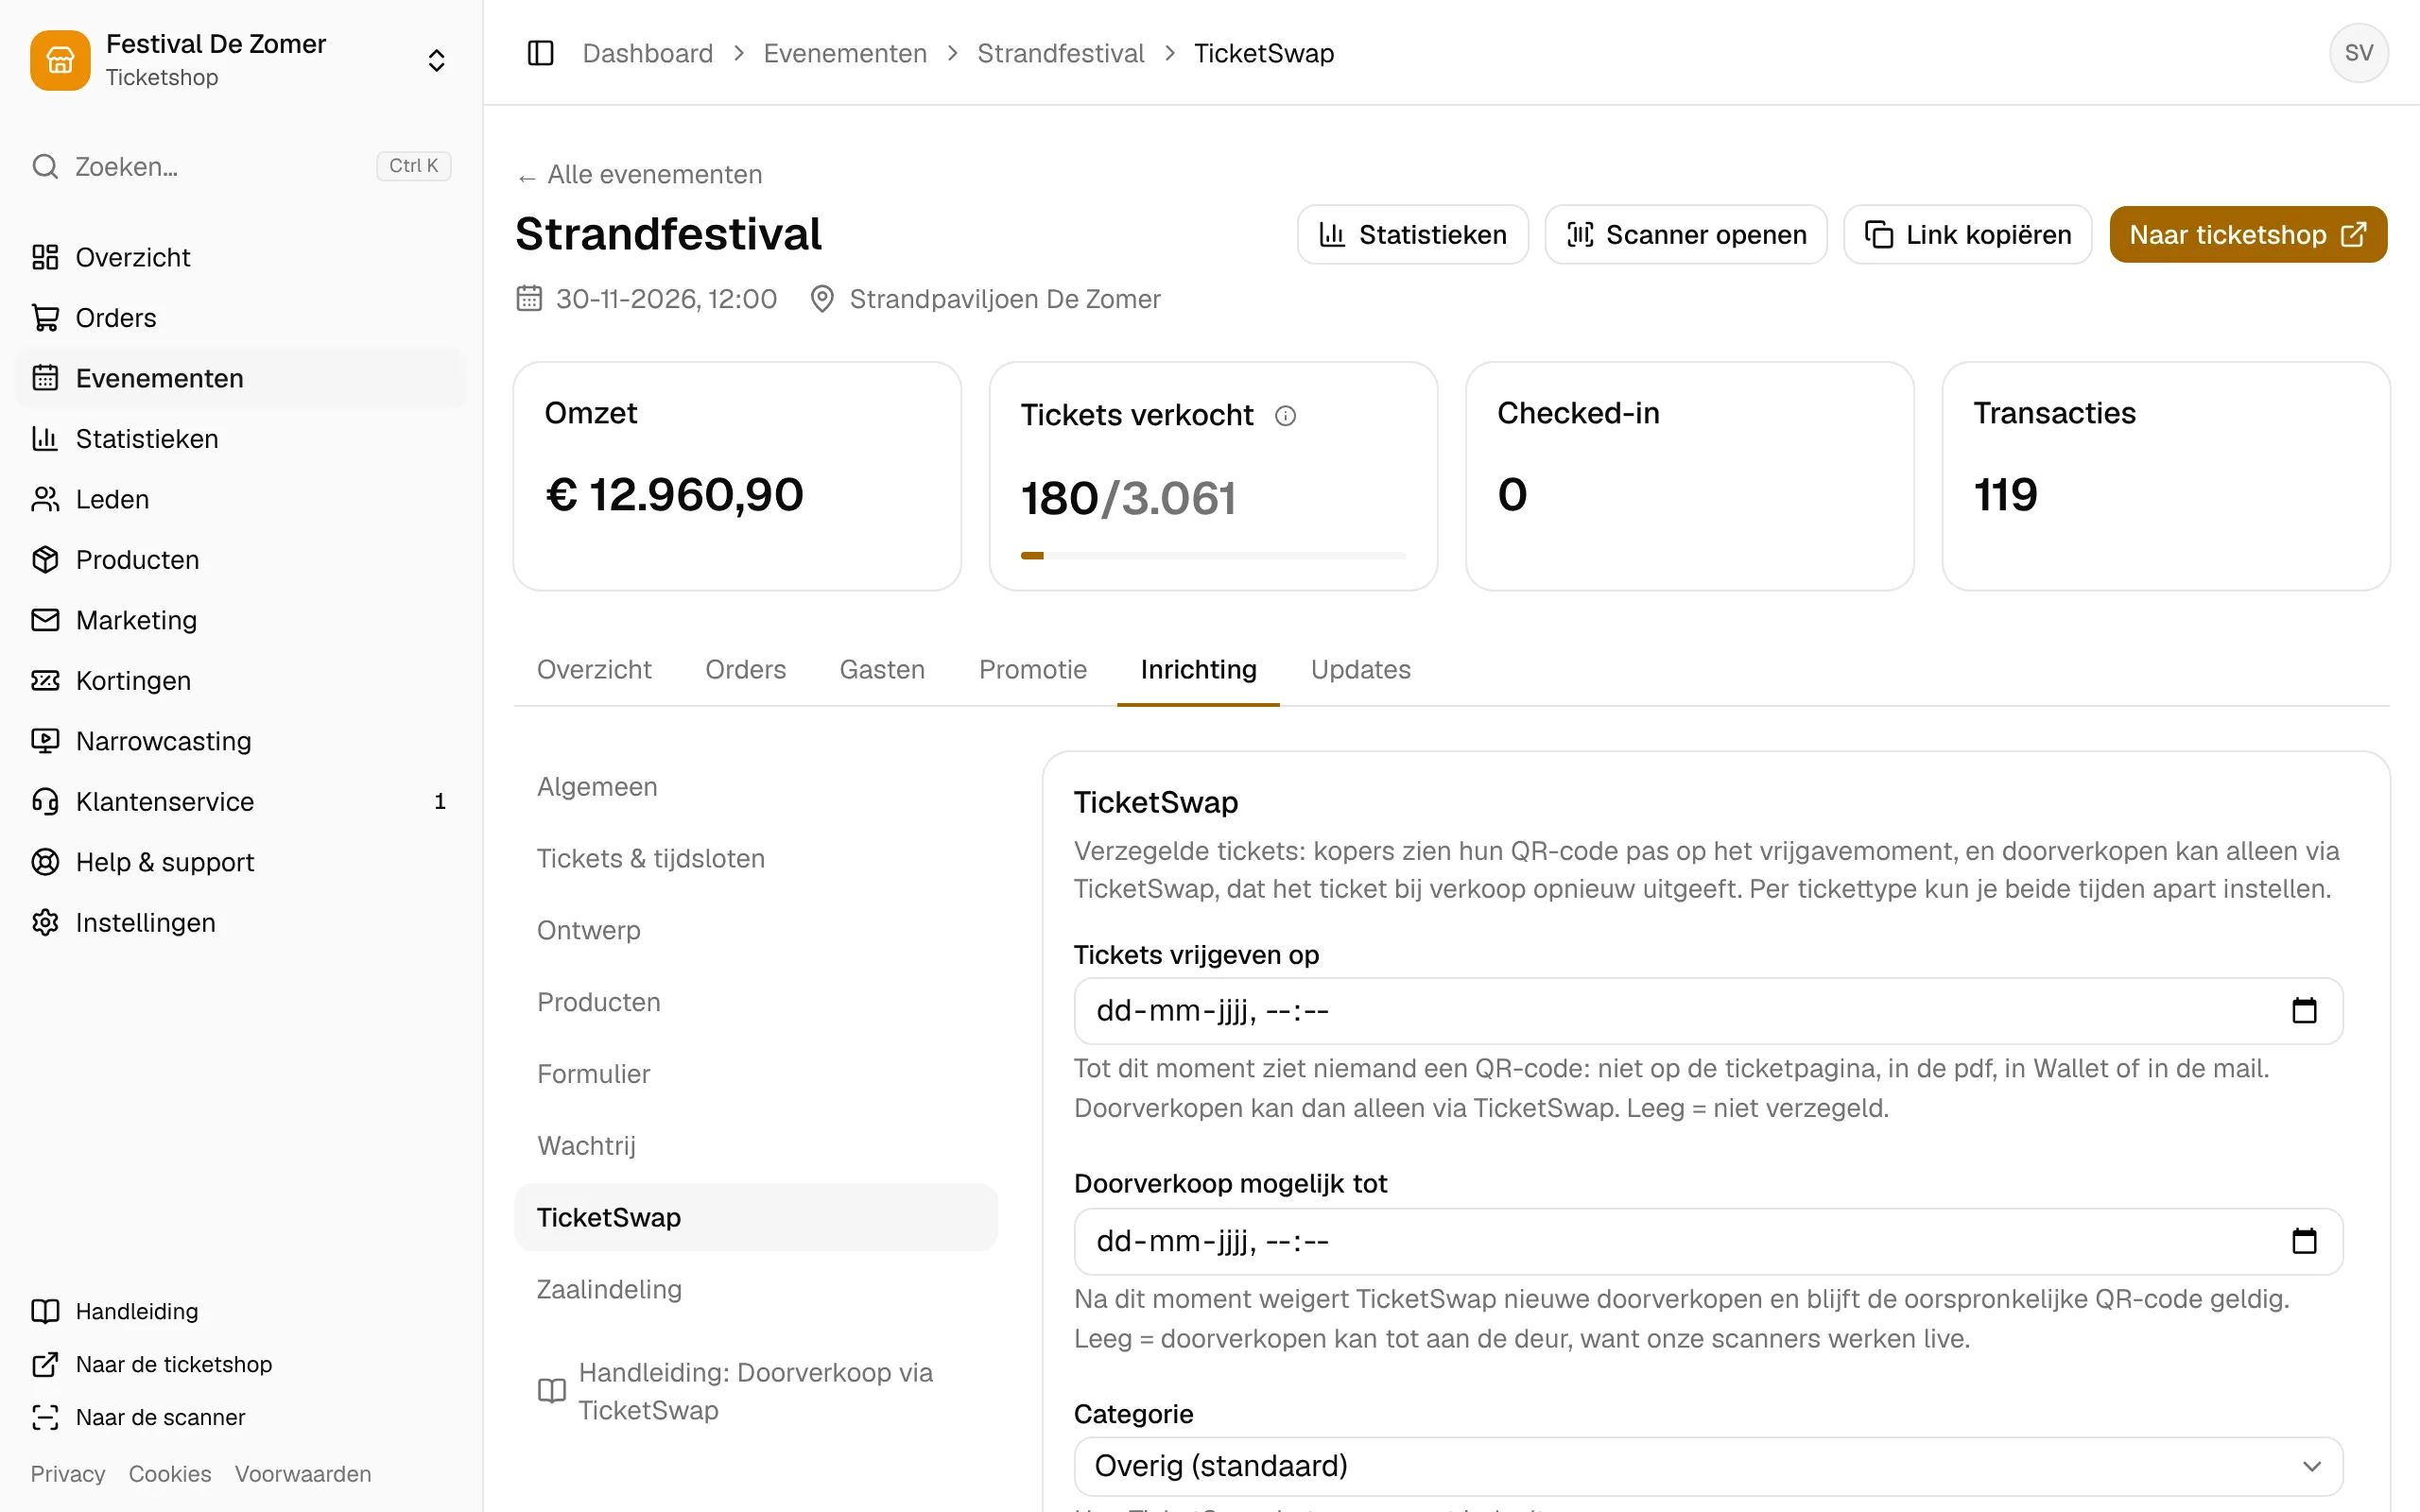Image resolution: width=2420 pixels, height=1512 pixels.
Task: Open Help & support in the sidebar
Action: click(x=240, y=862)
